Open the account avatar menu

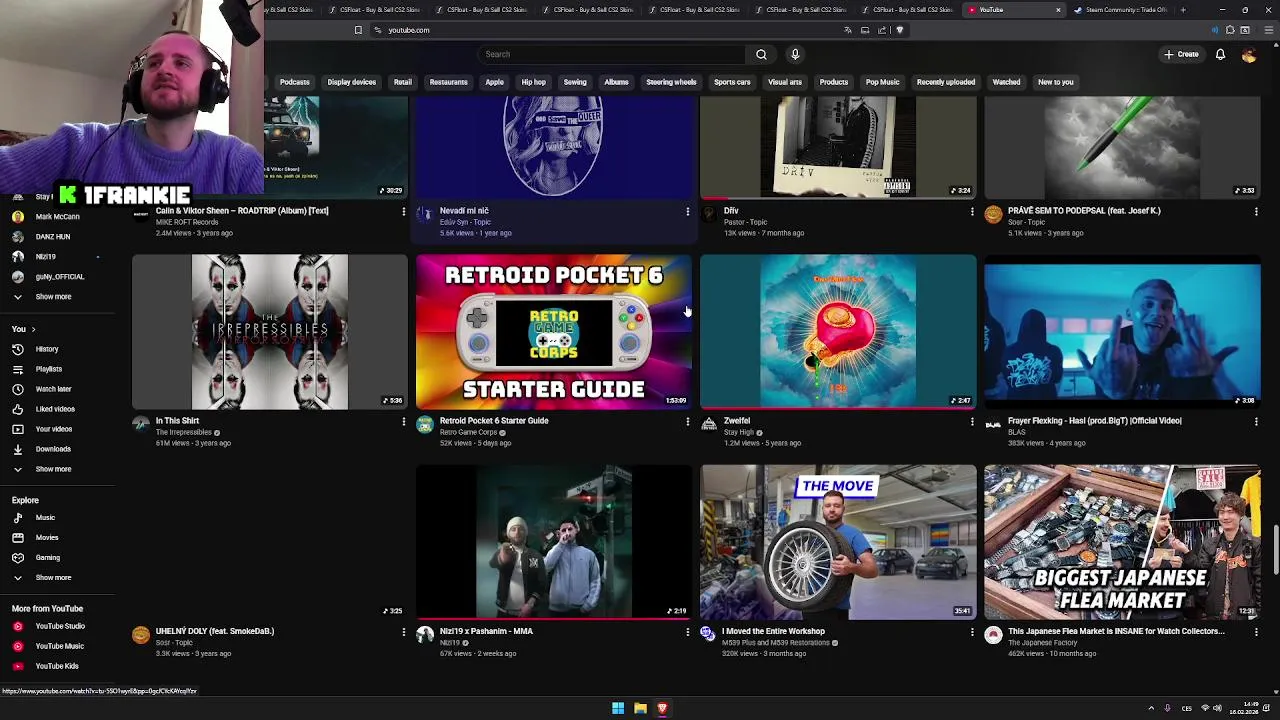point(1249,54)
